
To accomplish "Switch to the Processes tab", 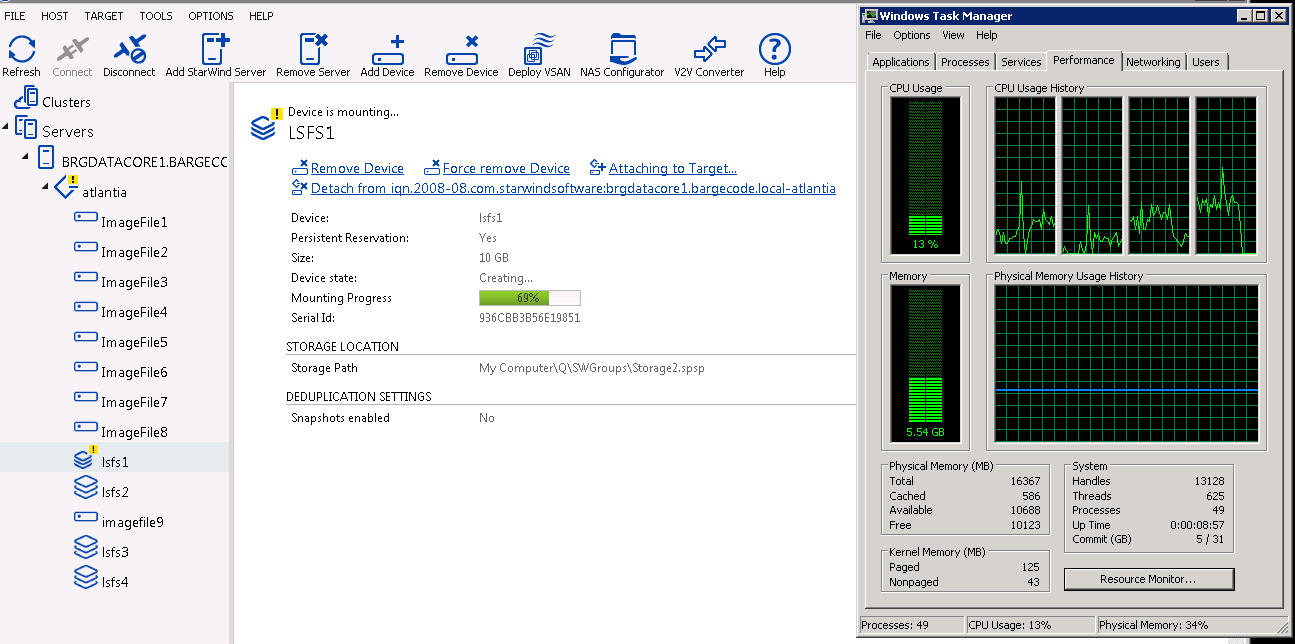I will point(965,62).
